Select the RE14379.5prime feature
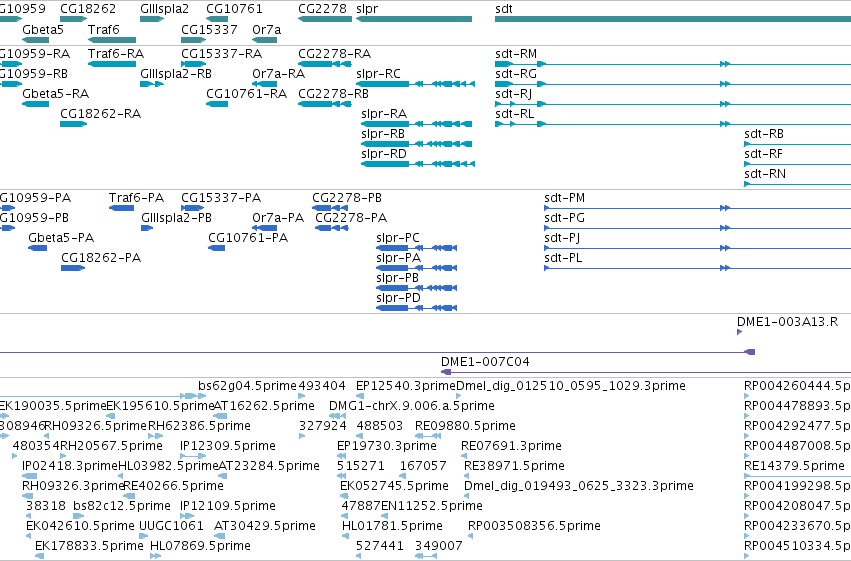Image resolution: width=851 pixels, height=561 pixels. pyautogui.click(x=797, y=476)
